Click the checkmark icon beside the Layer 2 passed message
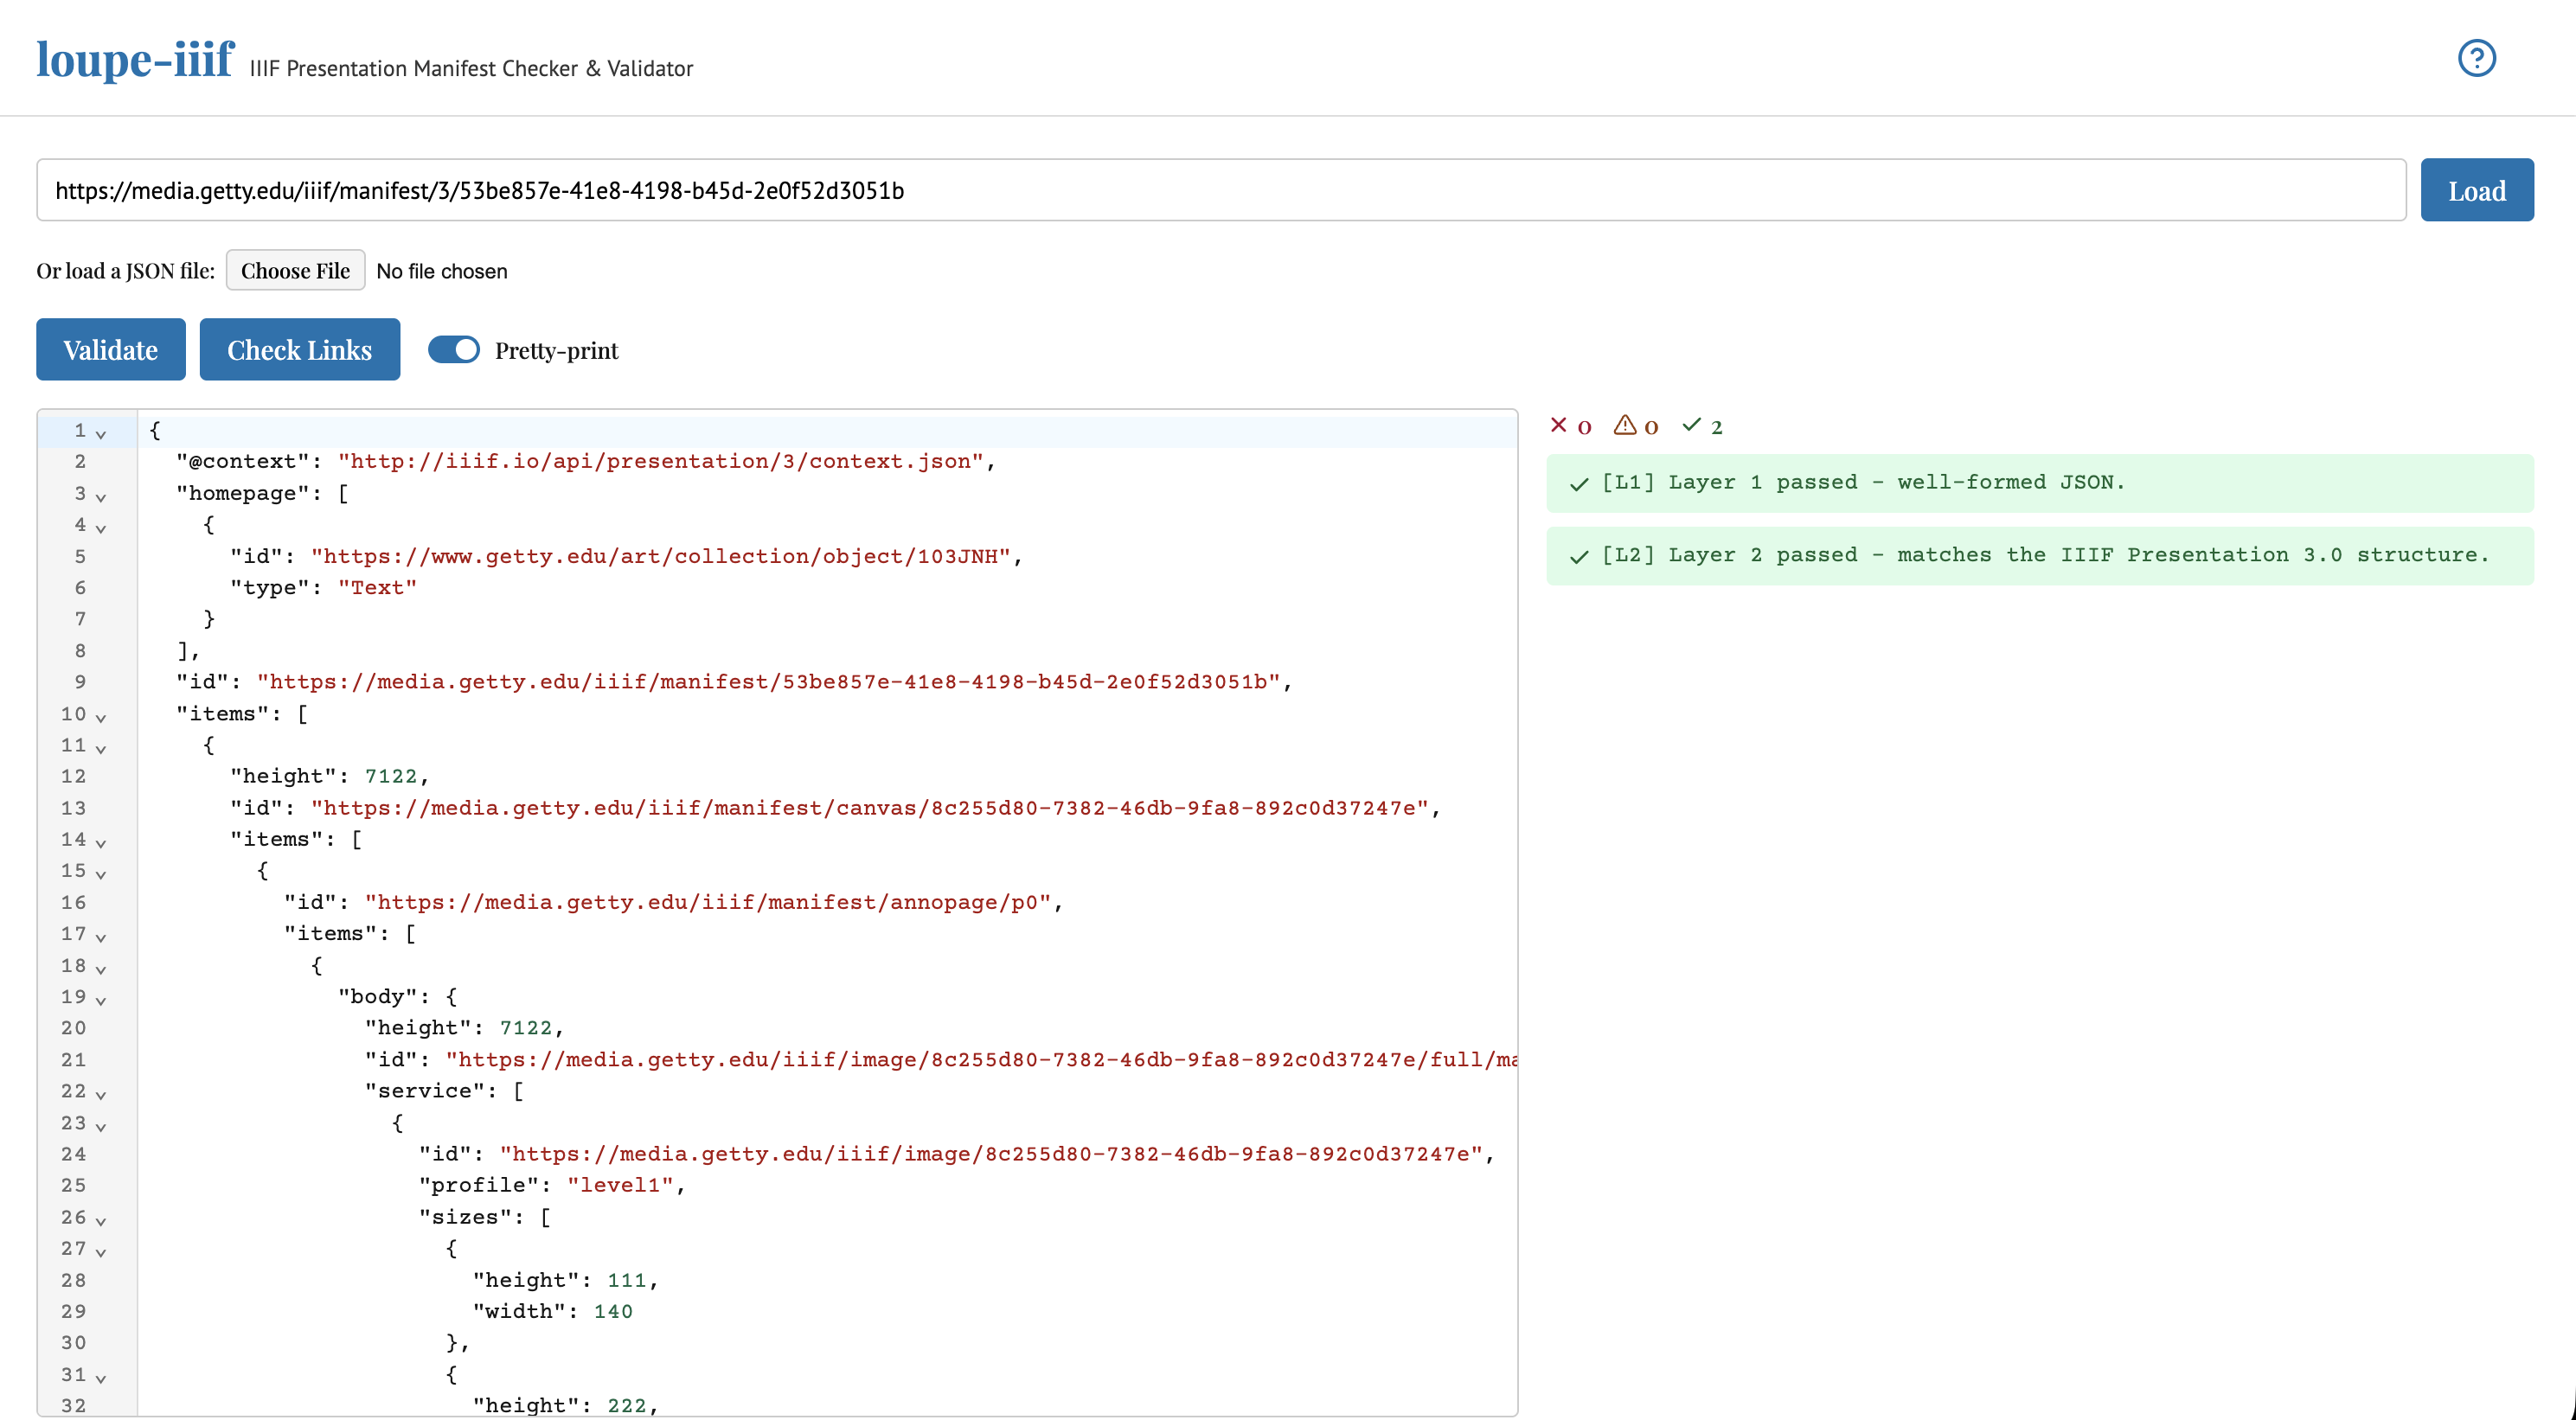 click(1579, 557)
